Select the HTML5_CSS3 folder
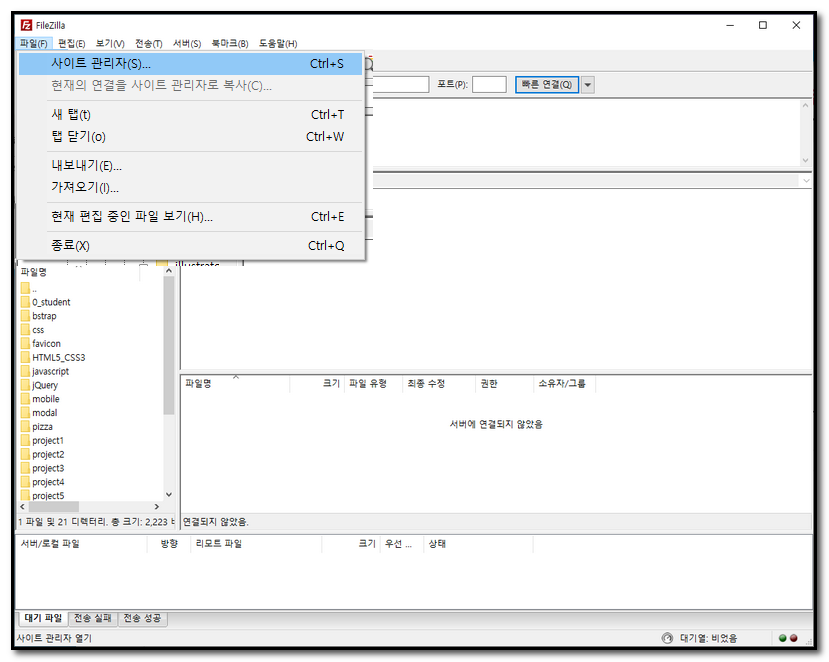Screen dimensions: 829x662 click(58, 357)
